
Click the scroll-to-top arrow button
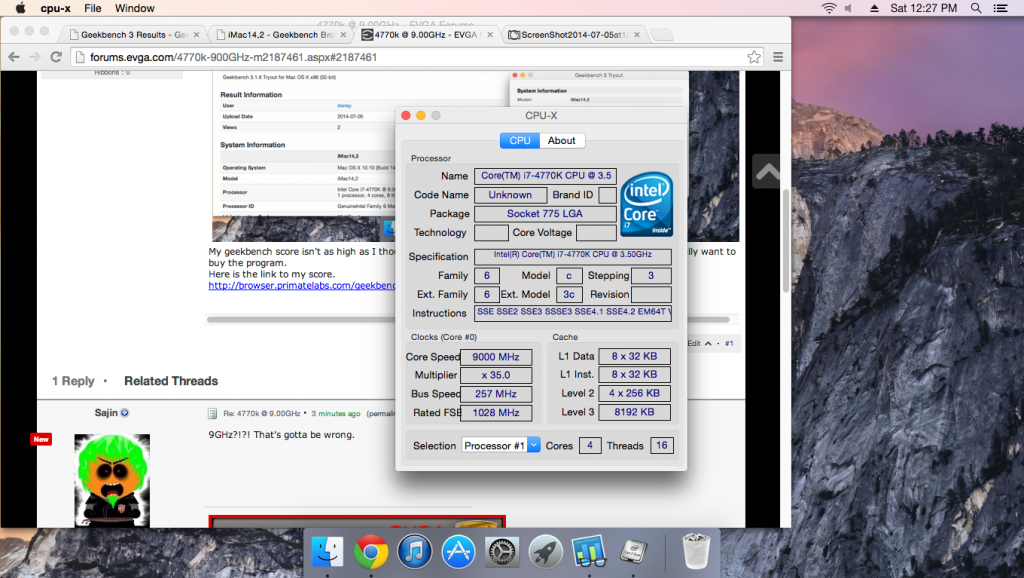[768, 172]
